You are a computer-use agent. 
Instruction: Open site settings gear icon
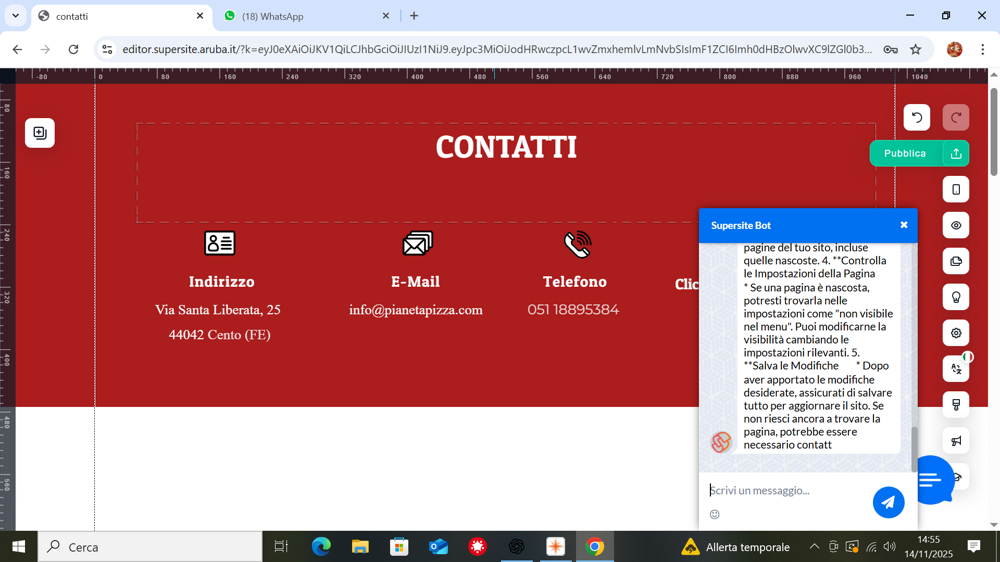tap(956, 333)
